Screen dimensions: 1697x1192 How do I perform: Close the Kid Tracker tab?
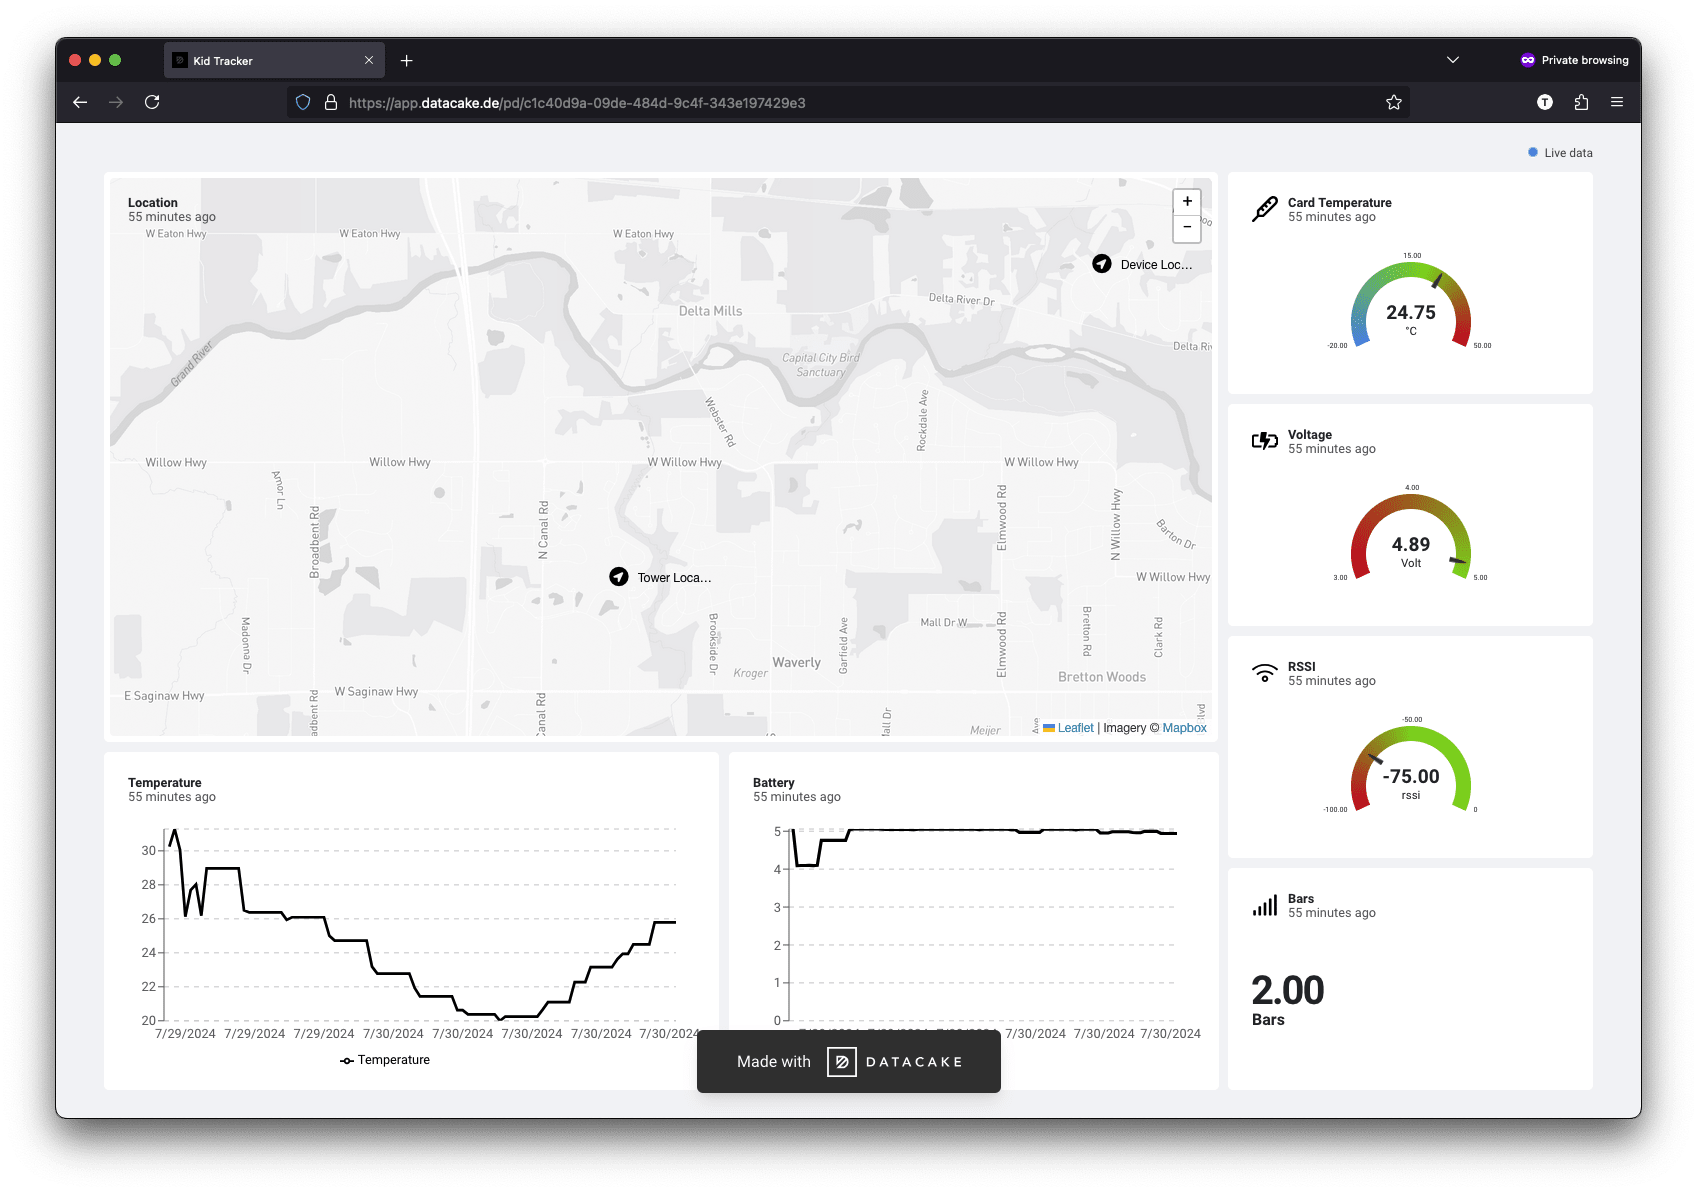369,60
